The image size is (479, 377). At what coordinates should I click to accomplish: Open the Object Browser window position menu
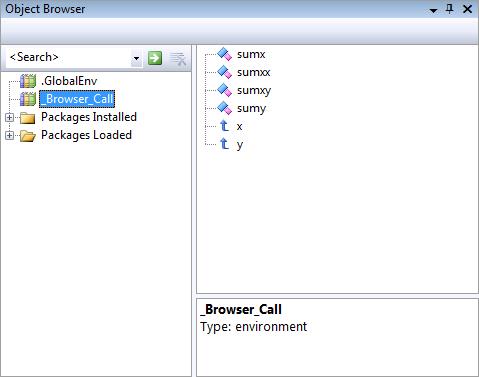(433, 10)
